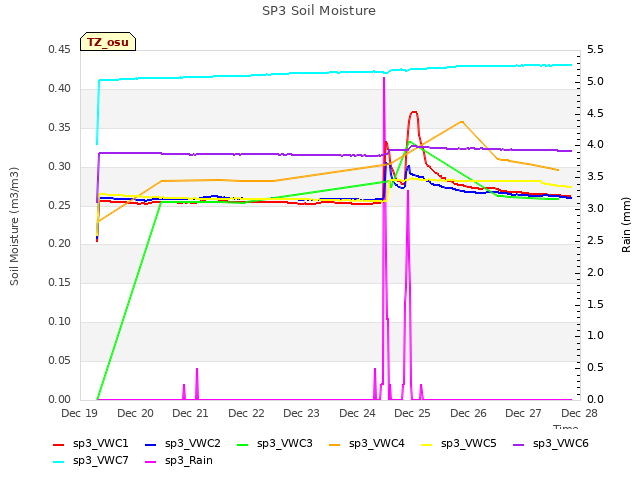
Task: Click the 3.5 rain axis tick label
Action: [595, 177]
